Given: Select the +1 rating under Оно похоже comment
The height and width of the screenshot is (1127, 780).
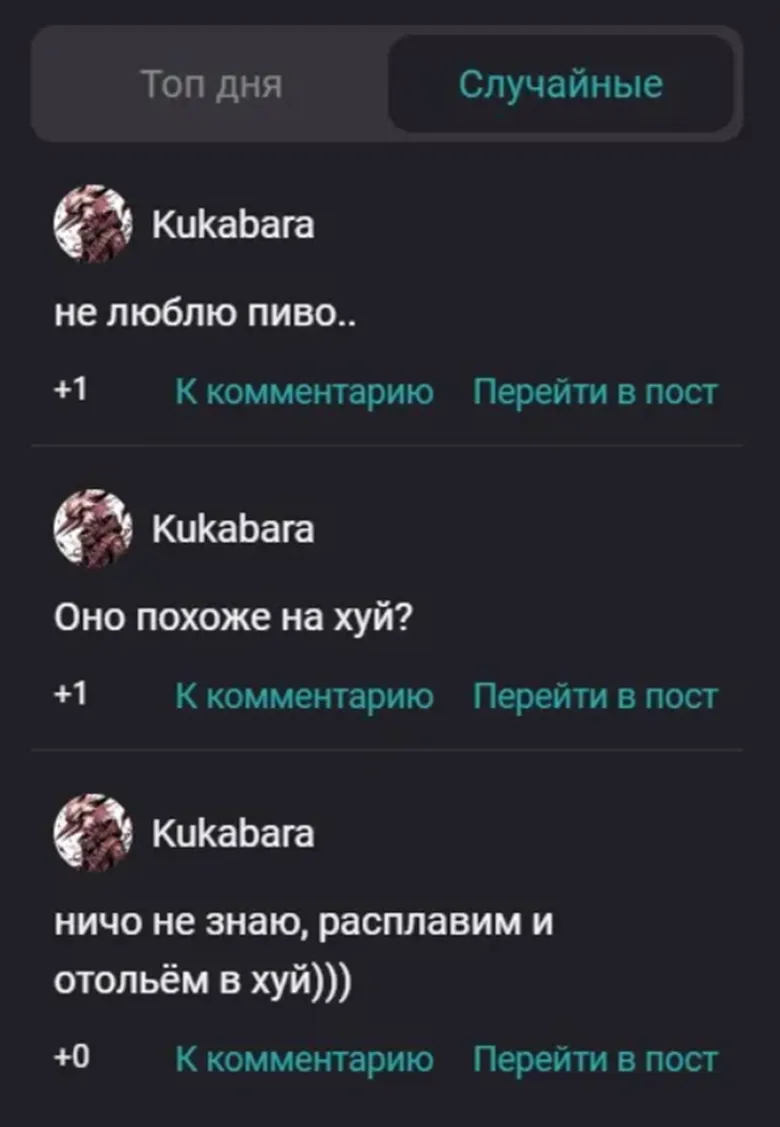Looking at the screenshot, I should pos(71,694).
